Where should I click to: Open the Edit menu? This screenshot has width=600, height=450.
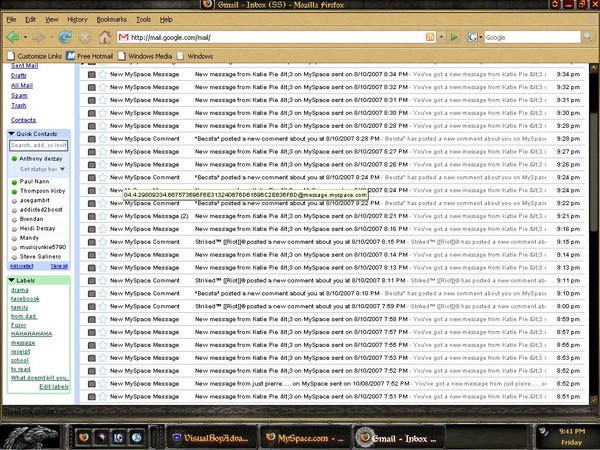(30, 20)
